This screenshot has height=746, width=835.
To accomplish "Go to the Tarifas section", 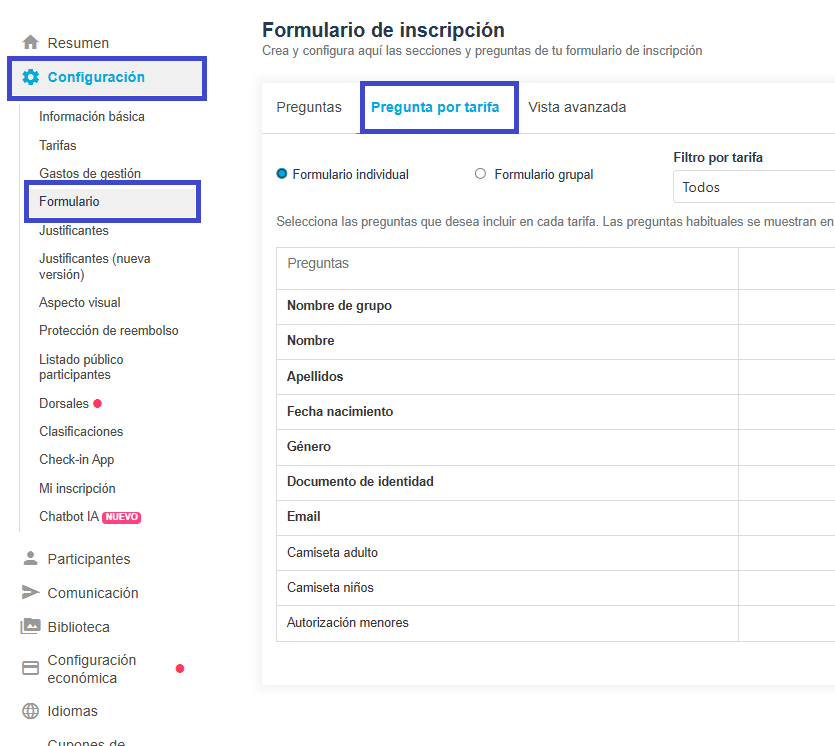I will click(x=58, y=145).
